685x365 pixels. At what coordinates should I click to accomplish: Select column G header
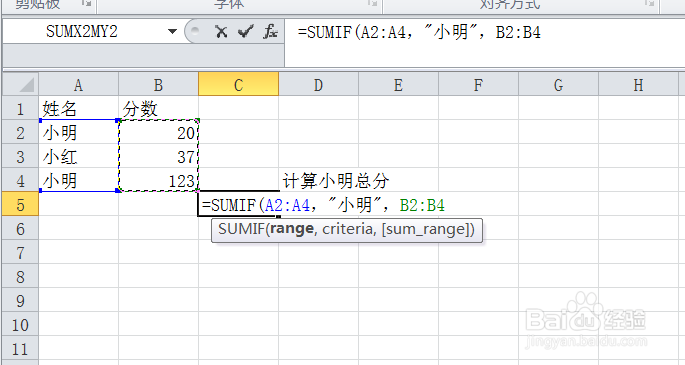(558, 85)
